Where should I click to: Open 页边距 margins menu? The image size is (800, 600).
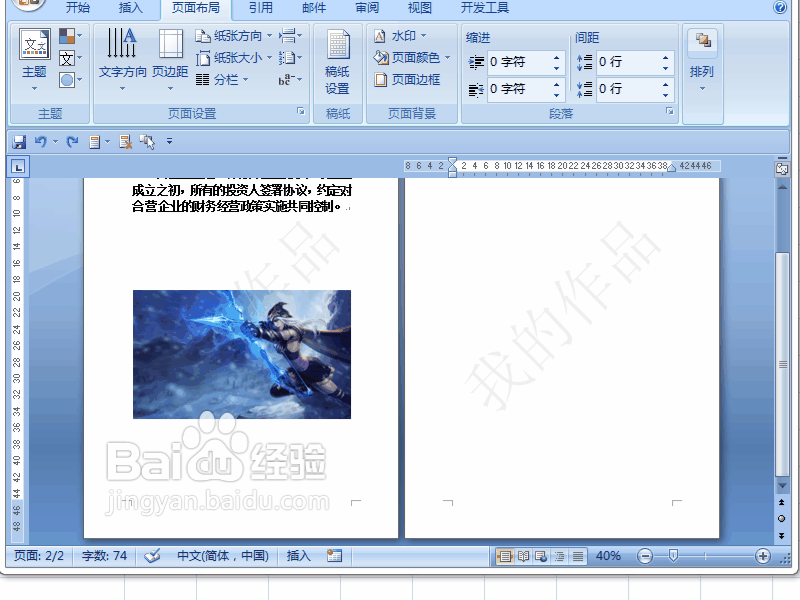click(x=170, y=60)
